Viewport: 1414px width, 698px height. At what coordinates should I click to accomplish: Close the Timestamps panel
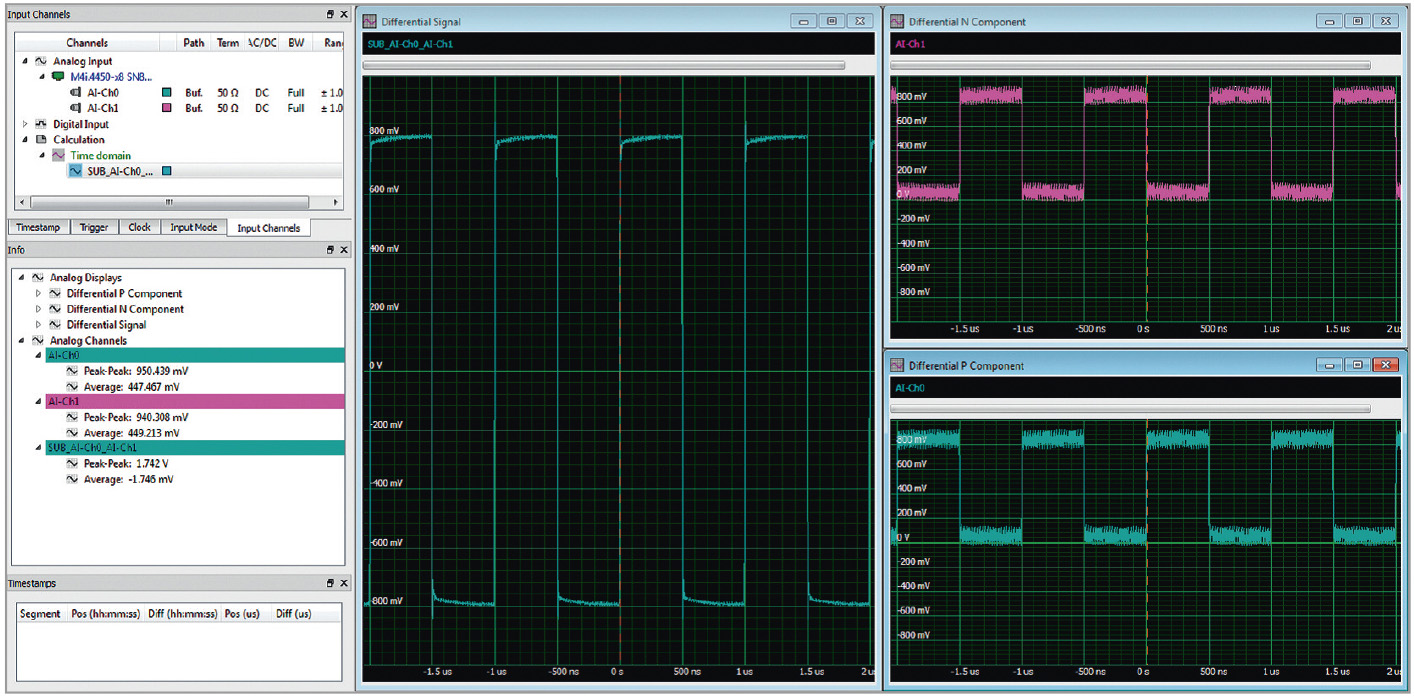tap(343, 583)
